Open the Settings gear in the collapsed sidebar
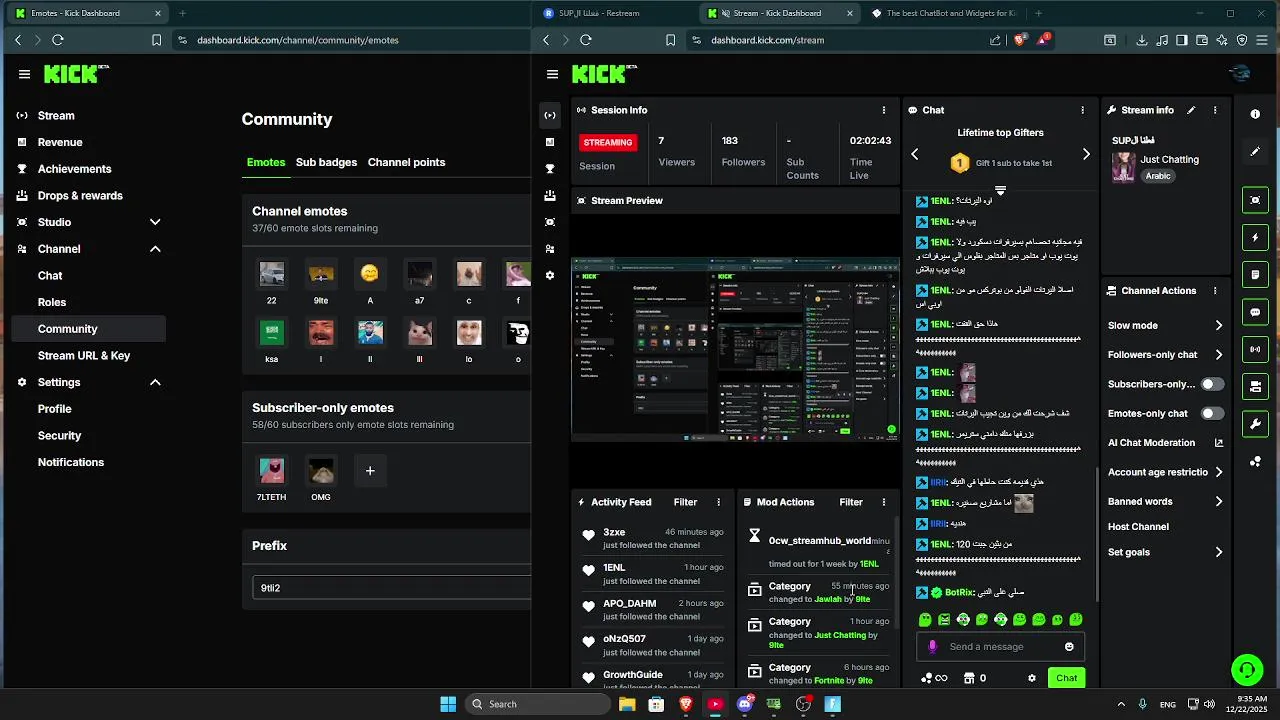Viewport: 1280px width, 720px height. (550, 275)
